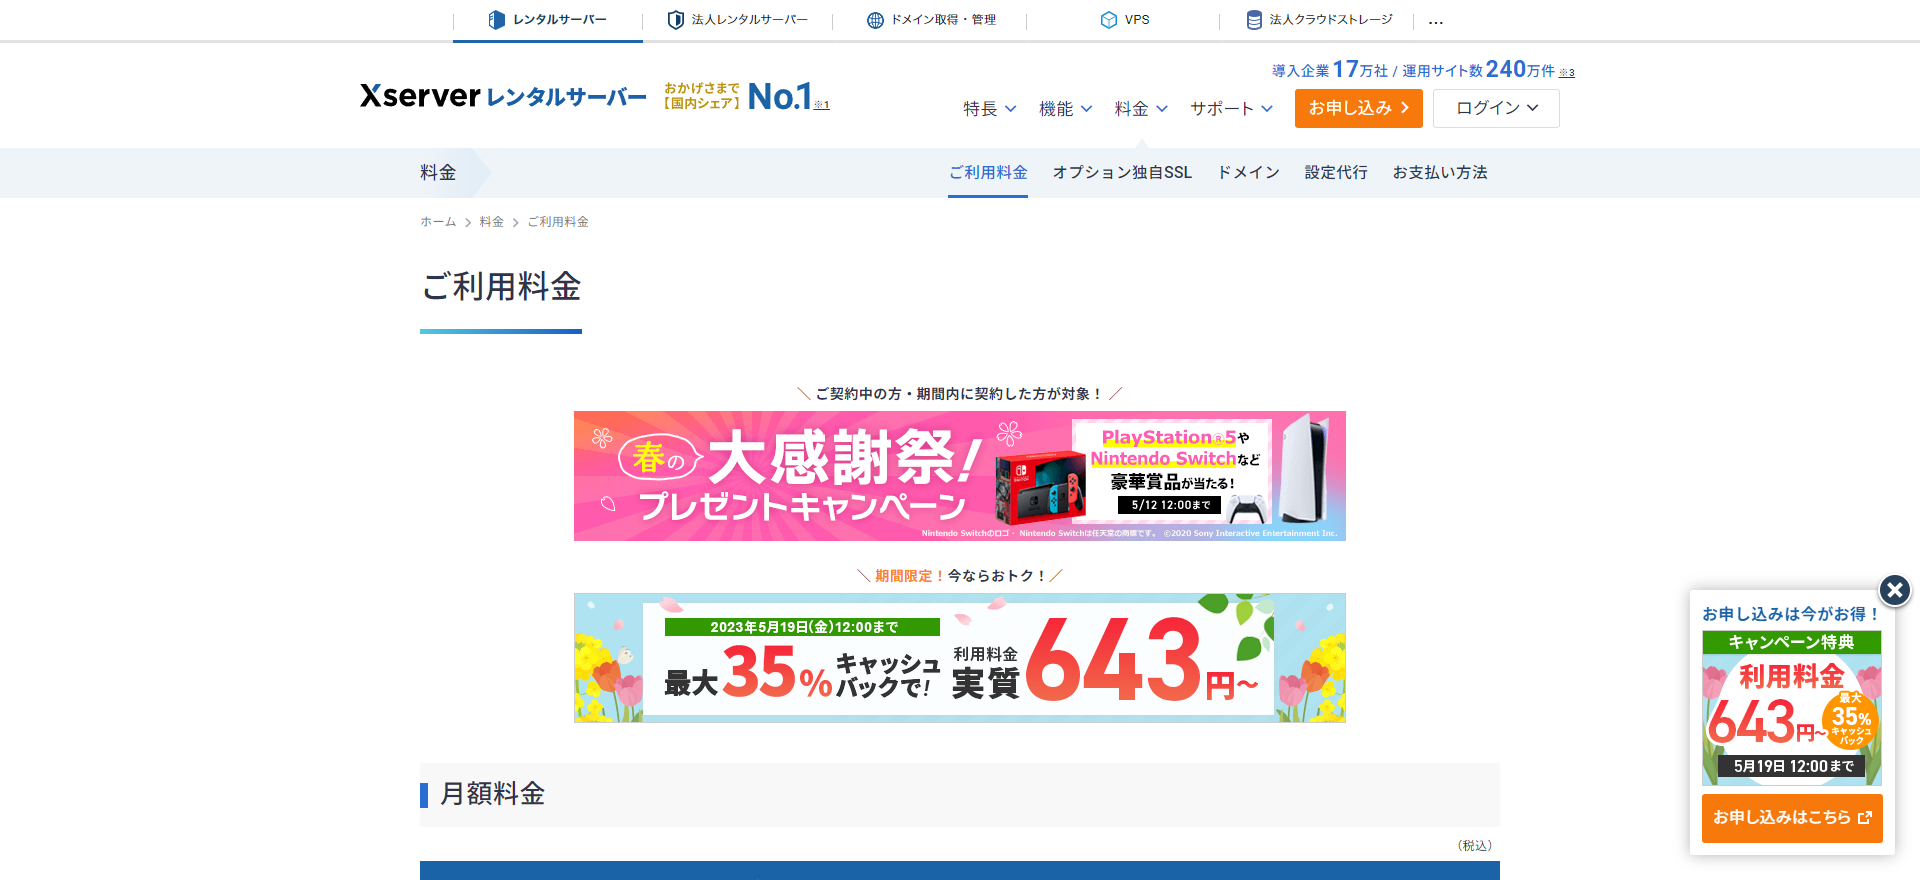Click the shield icon beside 法人レンタルサーバー
Screen dimensions: 1920x880
(x=676, y=20)
